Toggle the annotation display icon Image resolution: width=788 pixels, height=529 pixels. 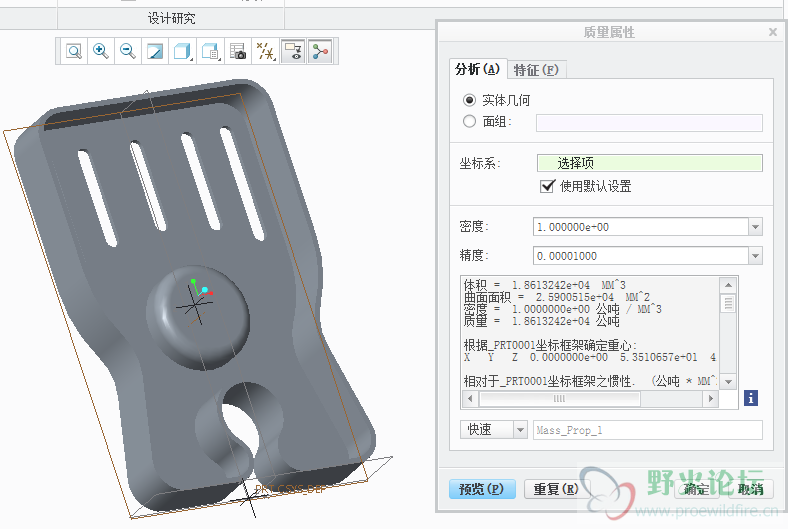click(x=293, y=51)
